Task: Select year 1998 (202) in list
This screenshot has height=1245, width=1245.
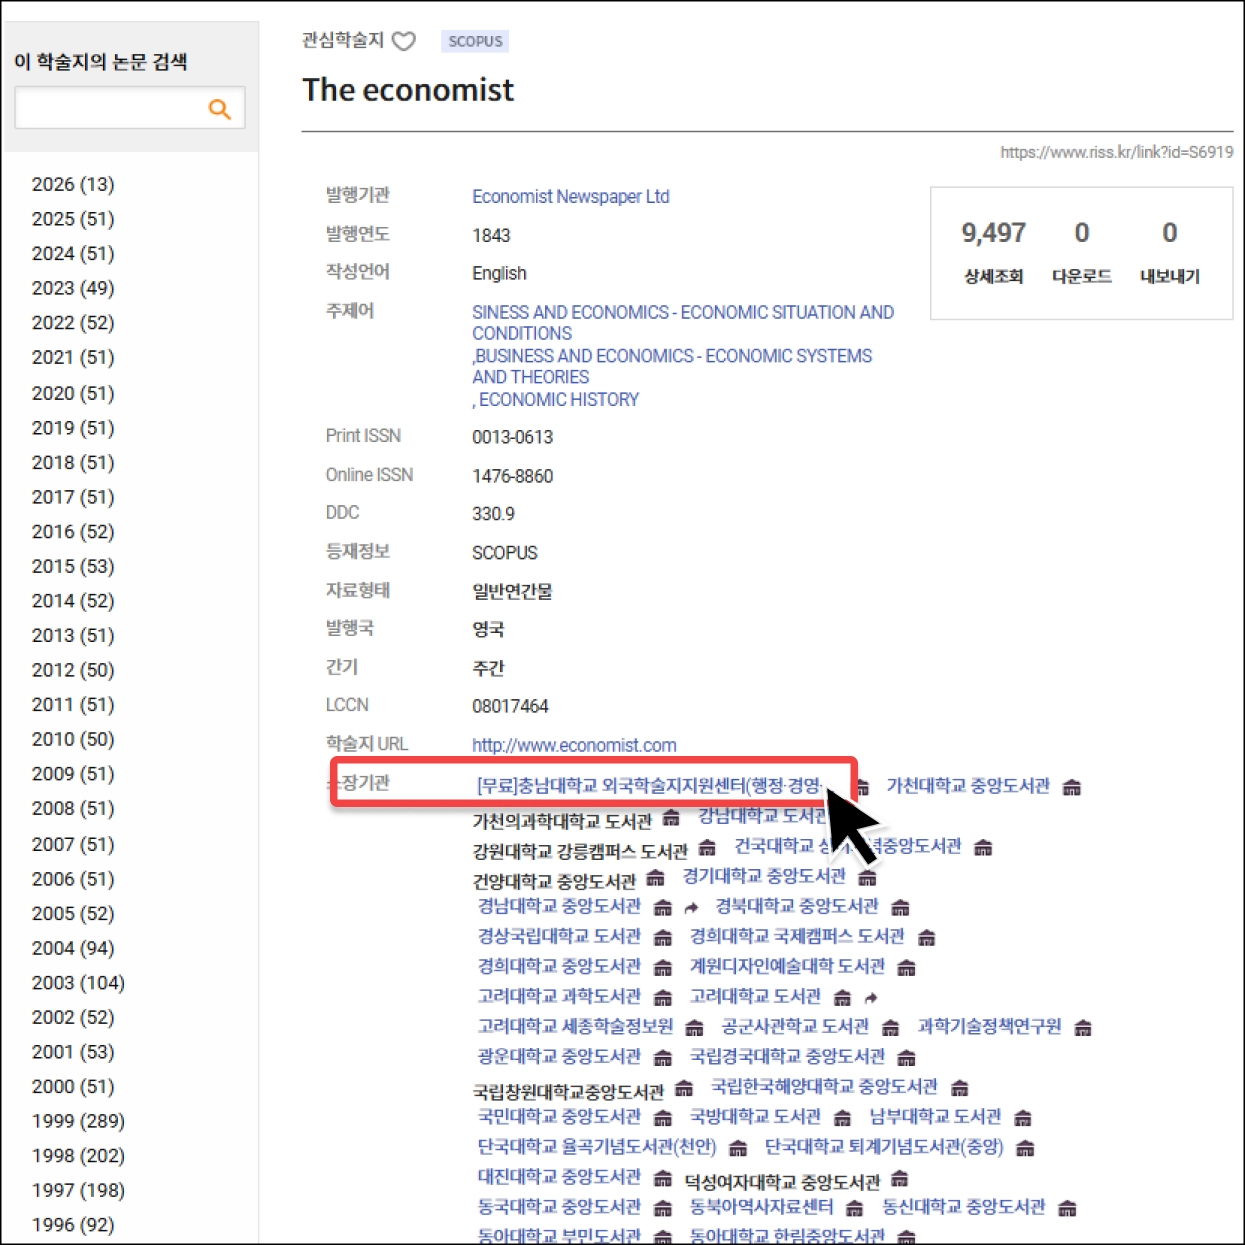Action: (78, 1156)
